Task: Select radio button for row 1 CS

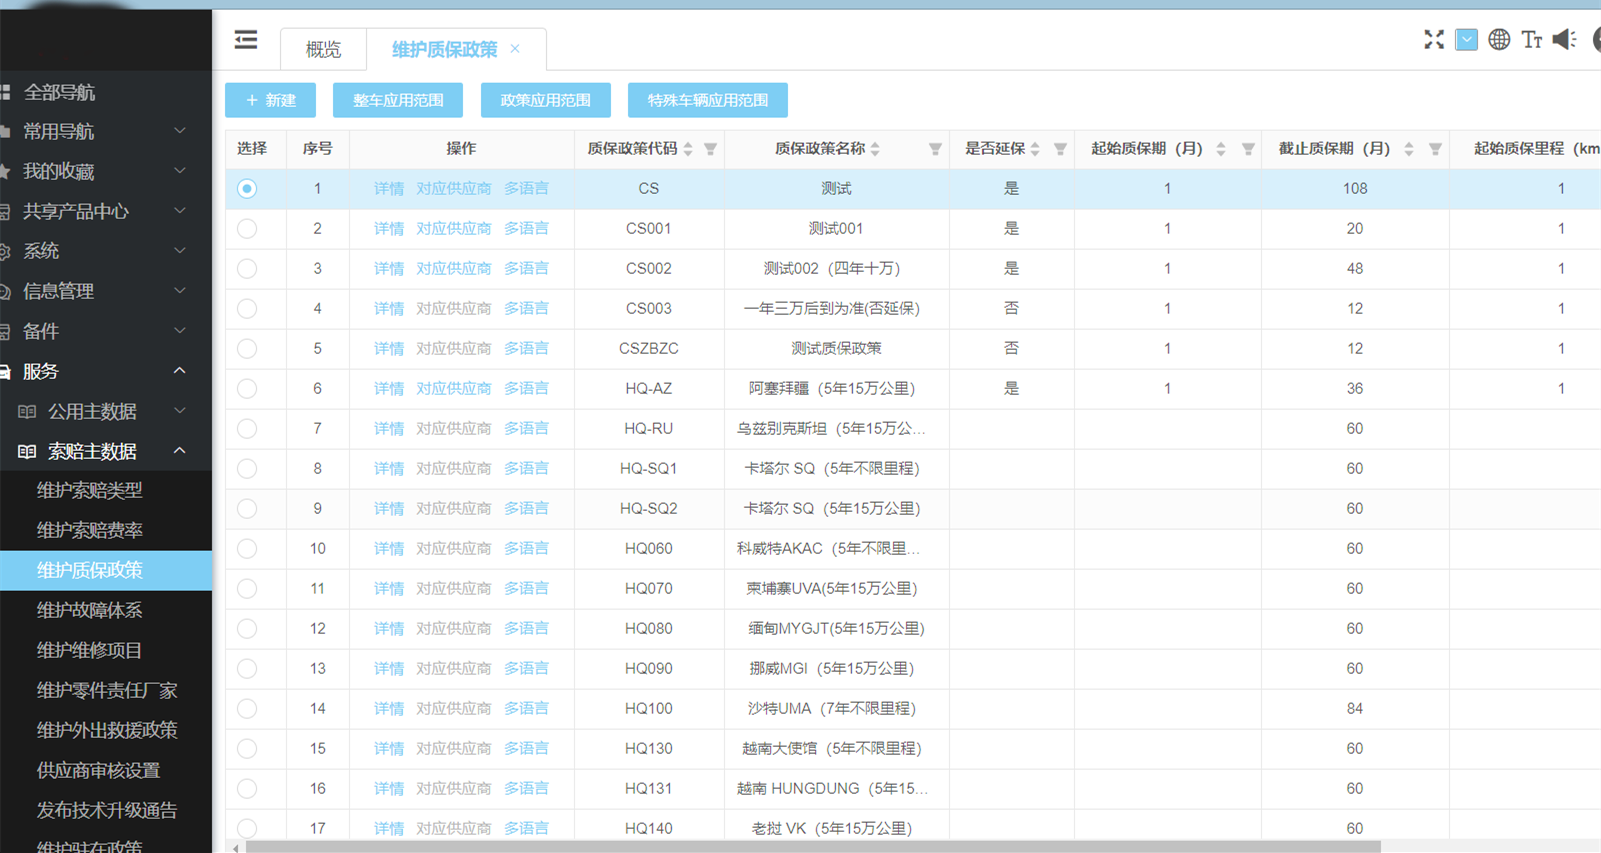Action: 247,188
